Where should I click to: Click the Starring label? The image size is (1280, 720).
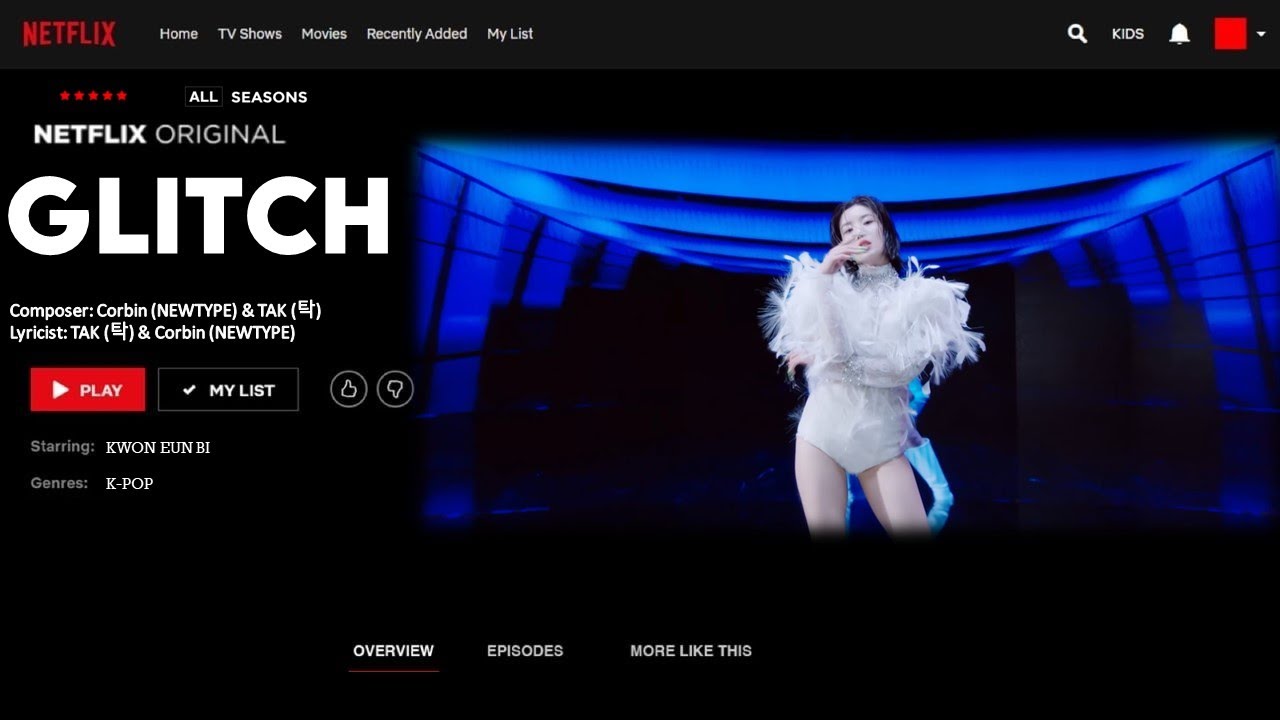point(62,447)
